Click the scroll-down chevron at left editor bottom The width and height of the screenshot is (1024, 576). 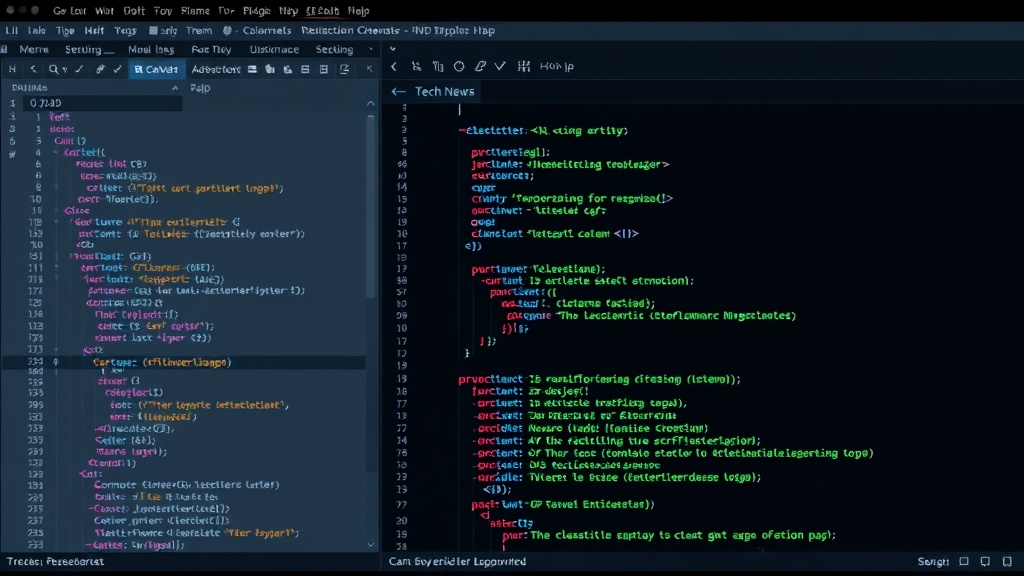coord(370,544)
